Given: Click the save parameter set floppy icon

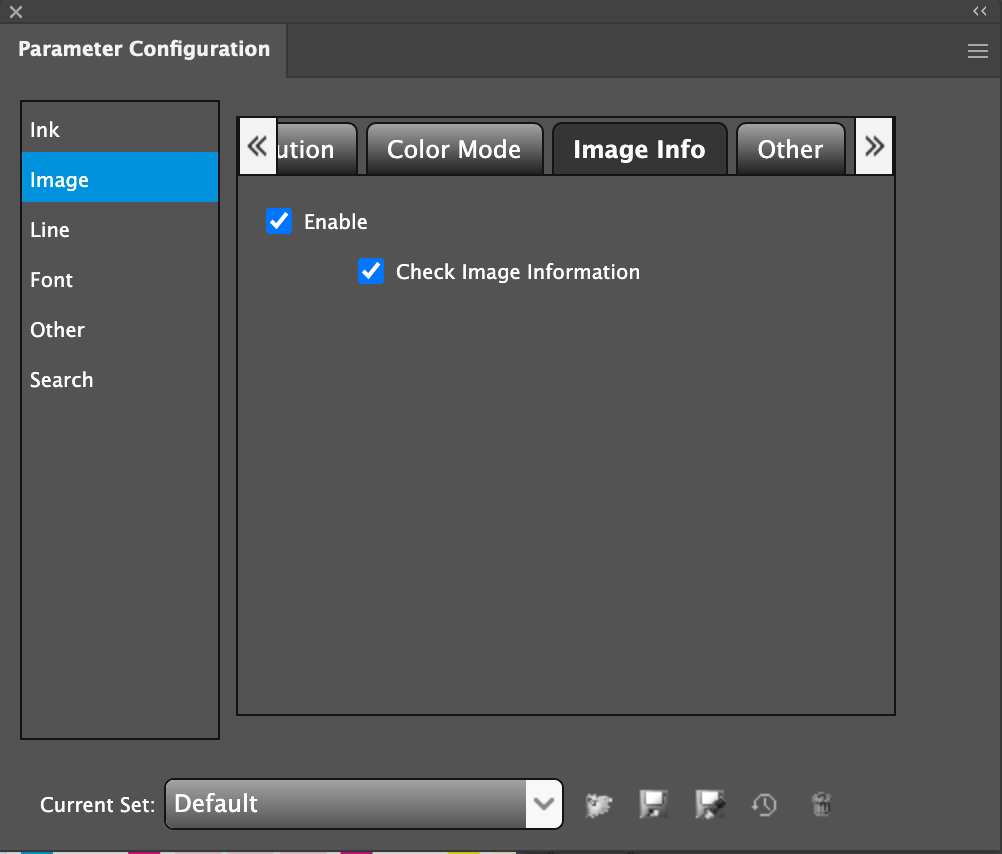Looking at the screenshot, I should pyautogui.click(x=653, y=804).
